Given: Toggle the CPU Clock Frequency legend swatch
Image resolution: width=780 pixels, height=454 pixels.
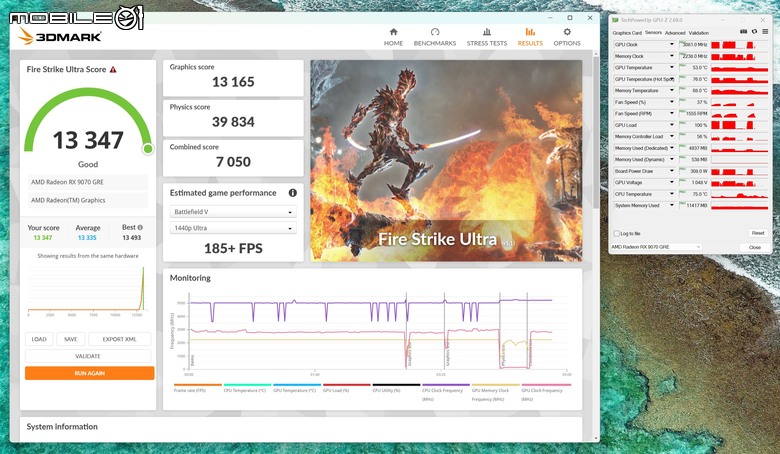Looking at the screenshot, I should click(446, 384).
